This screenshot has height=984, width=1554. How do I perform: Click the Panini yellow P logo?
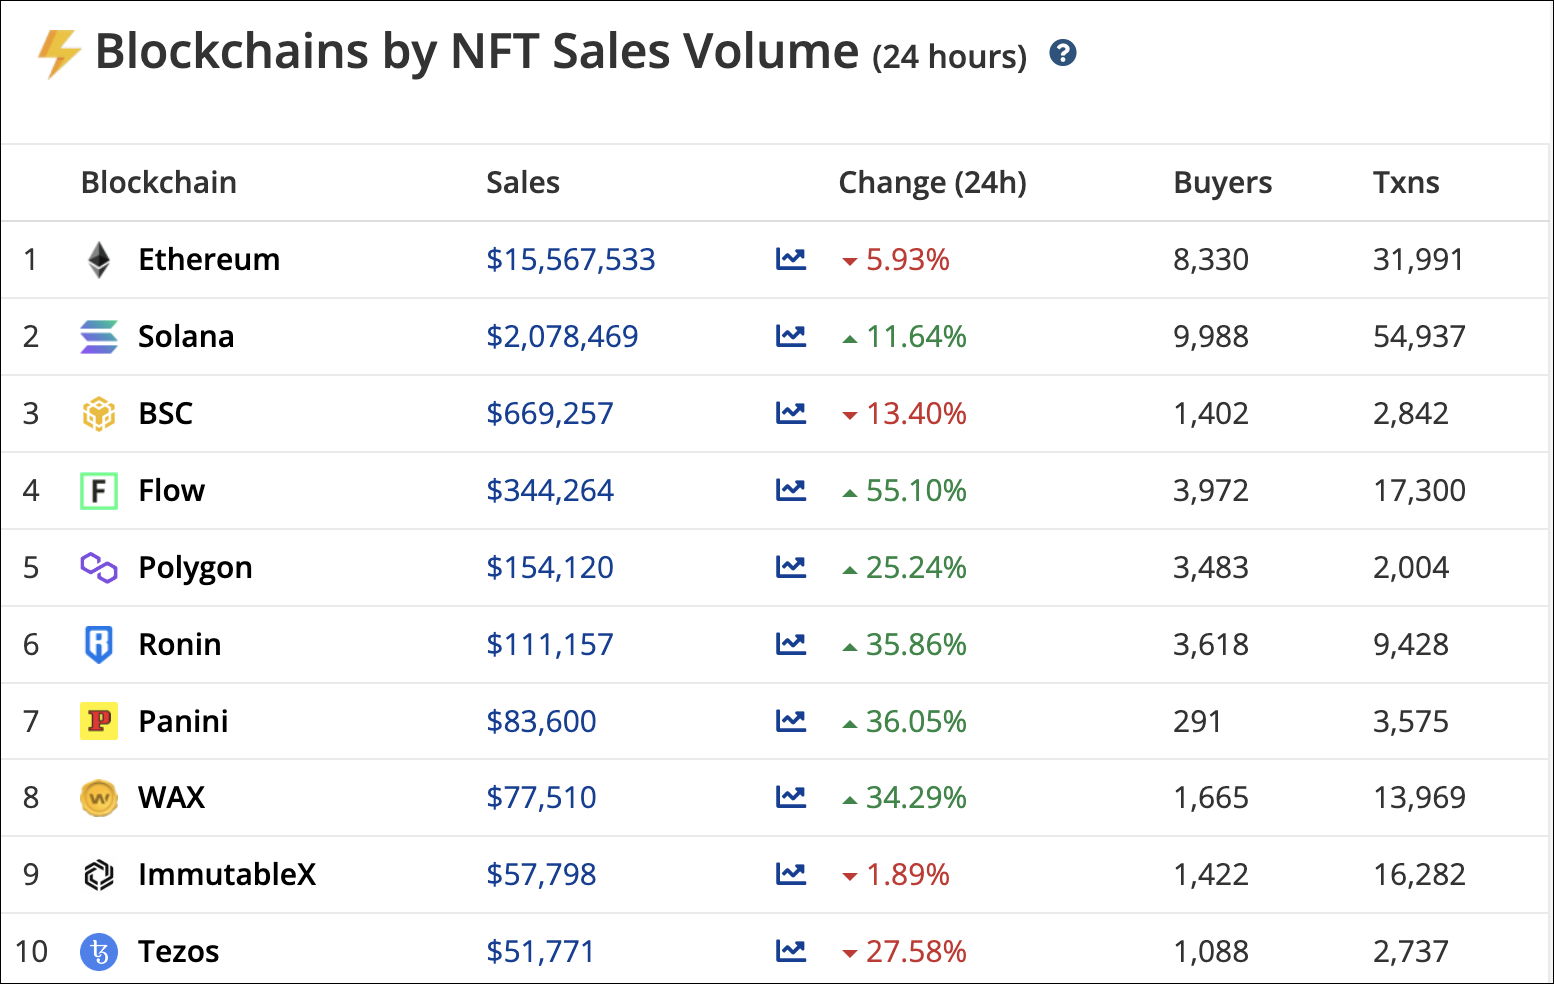click(99, 721)
